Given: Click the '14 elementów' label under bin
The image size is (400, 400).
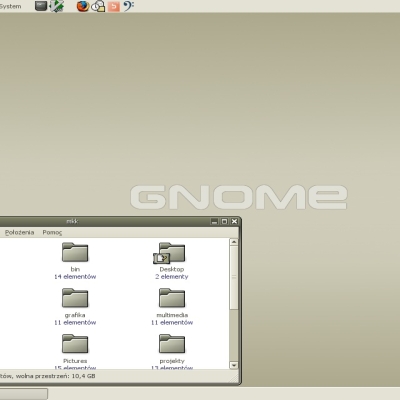Looking at the screenshot, I should pyautogui.click(x=75, y=277).
